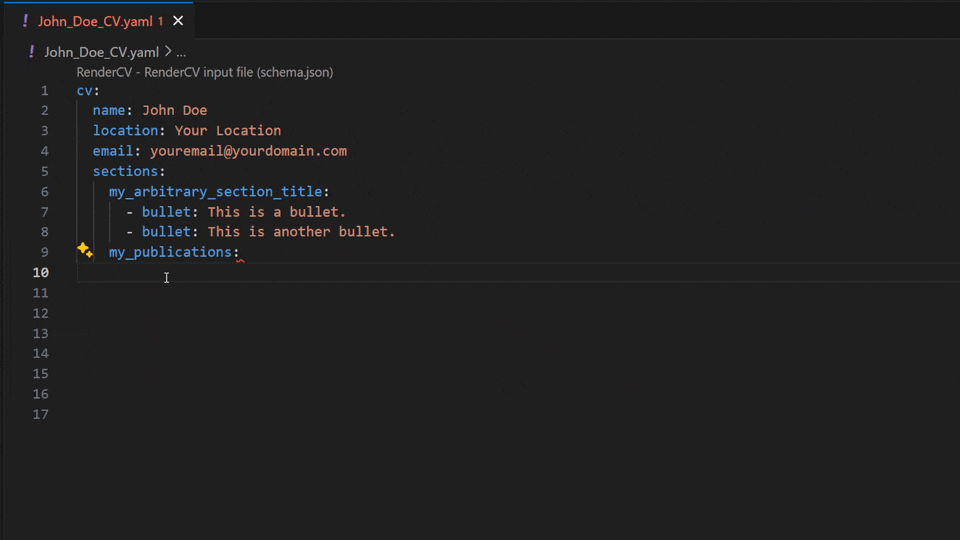Screen dimensions: 960x540
Task: Click the 'location' key on line 3
Action: (x=126, y=130)
